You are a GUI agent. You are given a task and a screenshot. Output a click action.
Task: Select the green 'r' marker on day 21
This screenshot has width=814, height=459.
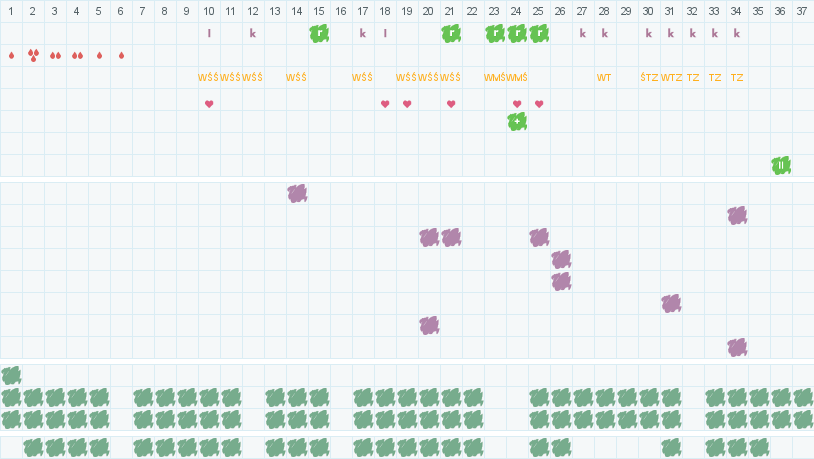tap(451, 33)
